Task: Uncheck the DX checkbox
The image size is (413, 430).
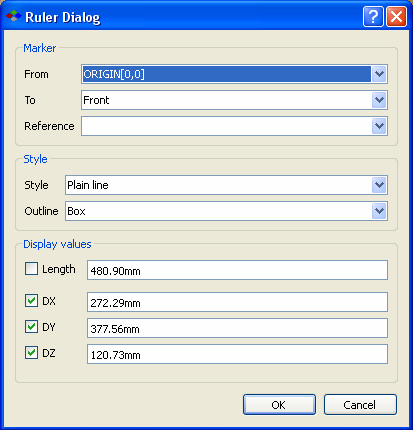Action: click(31, 301)
